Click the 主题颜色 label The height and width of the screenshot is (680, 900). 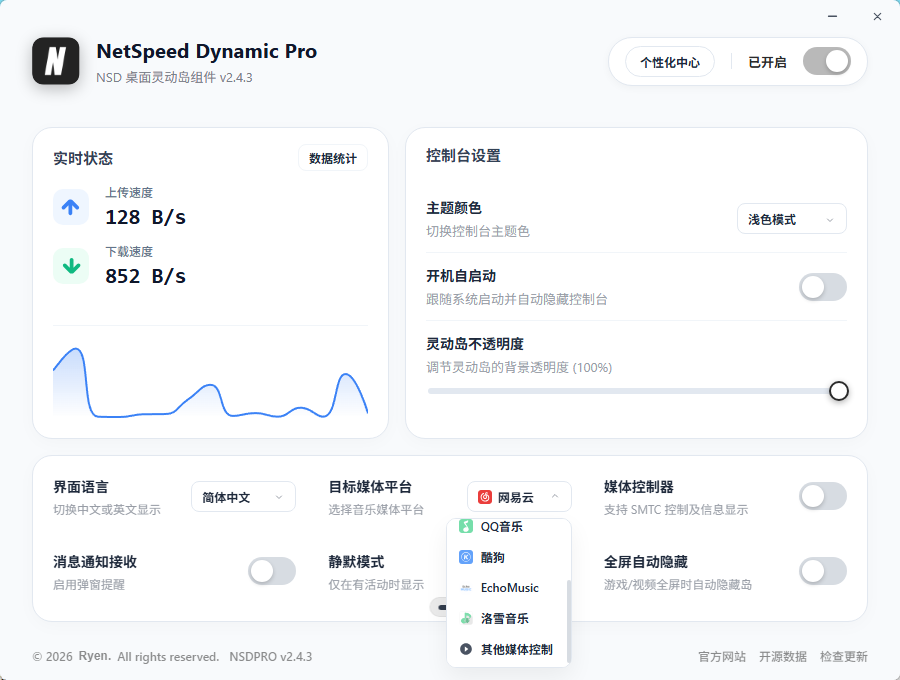(453, 208)
